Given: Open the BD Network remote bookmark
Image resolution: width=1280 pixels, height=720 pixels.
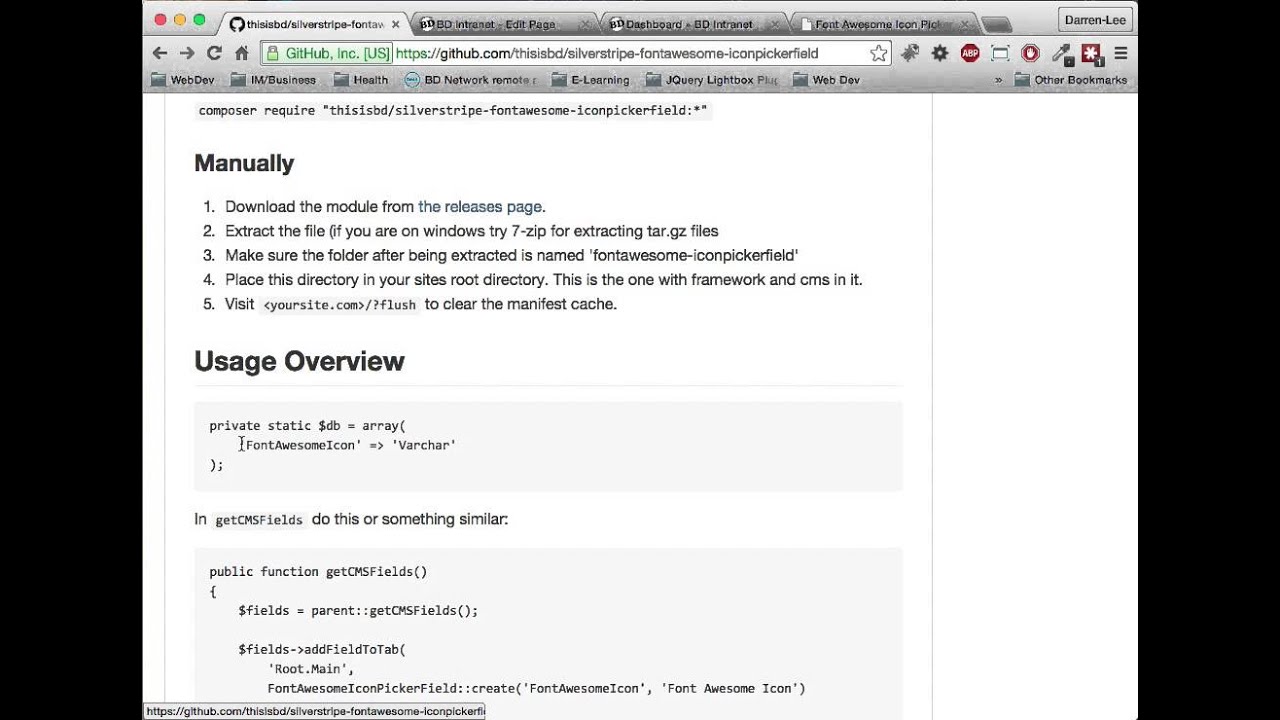Looking at the screenshot, I should (471, 80).
